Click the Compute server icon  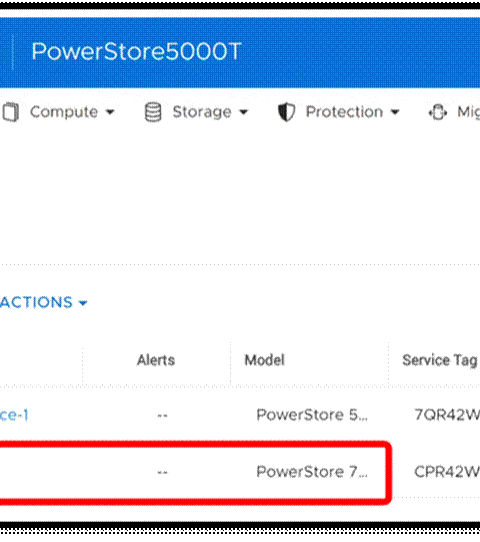[11, 112]
